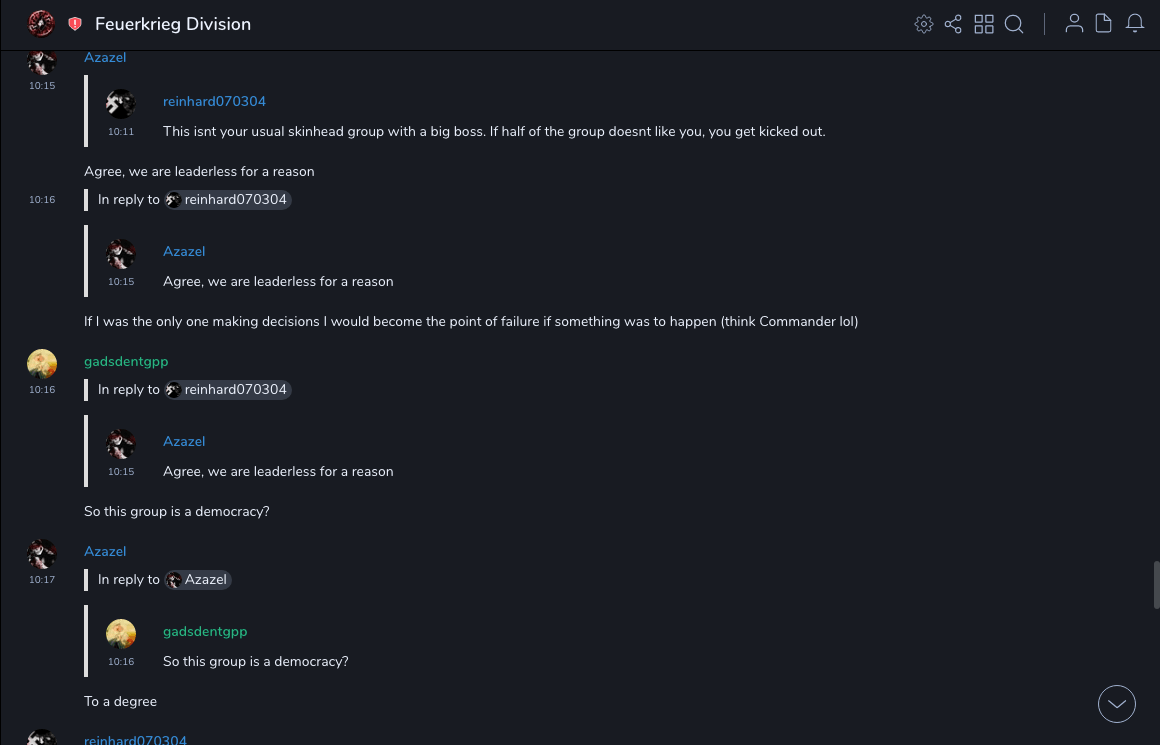Open the files icon in header
Image resolution: width=1160 pixels, height=745 pixels.
1104,24
